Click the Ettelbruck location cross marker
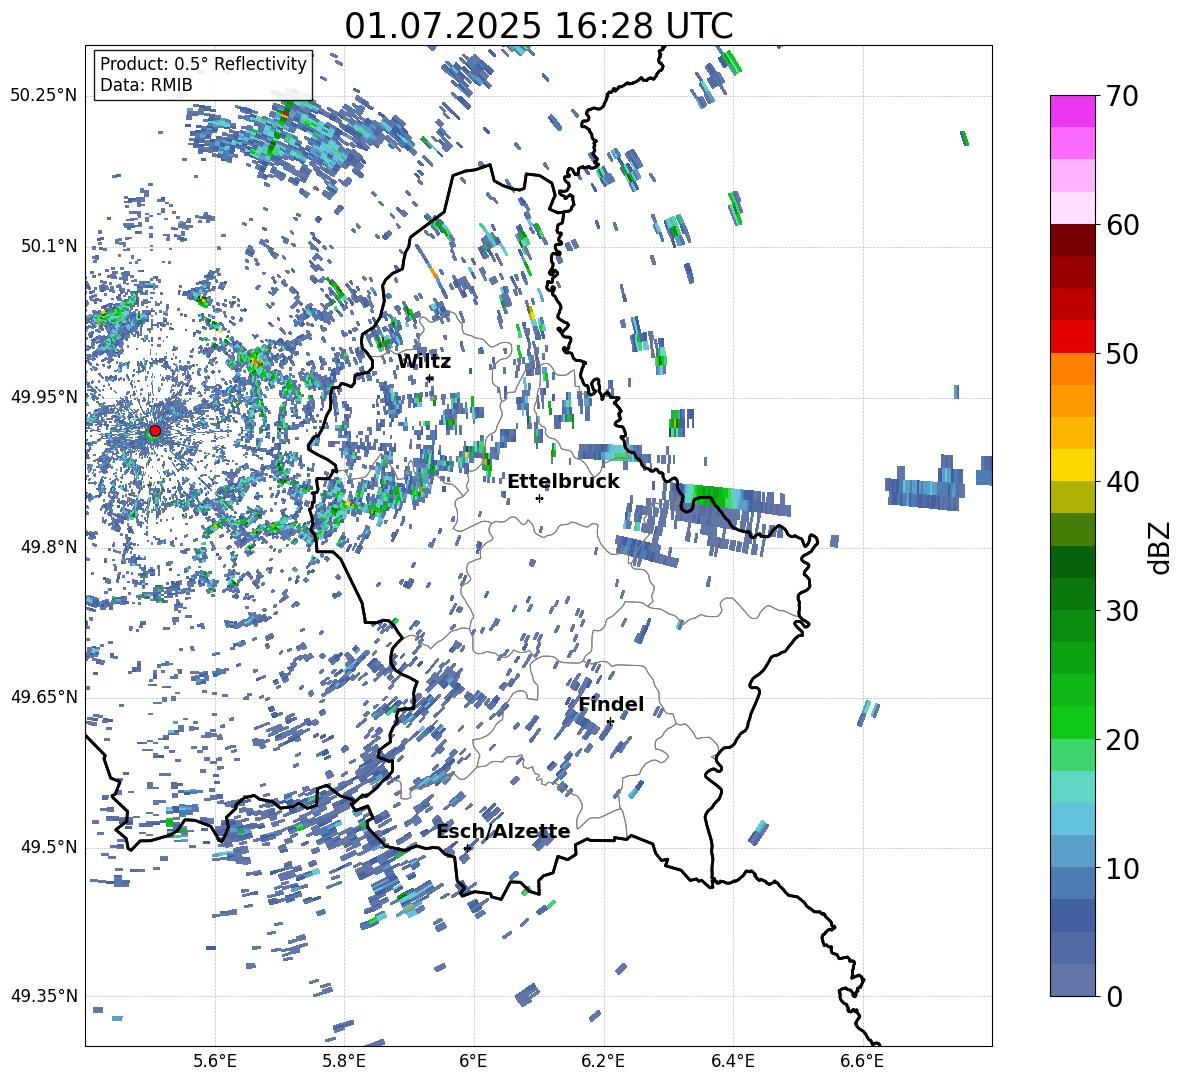Screen dimensions: 1184x1081 click(x=539, y=498)
